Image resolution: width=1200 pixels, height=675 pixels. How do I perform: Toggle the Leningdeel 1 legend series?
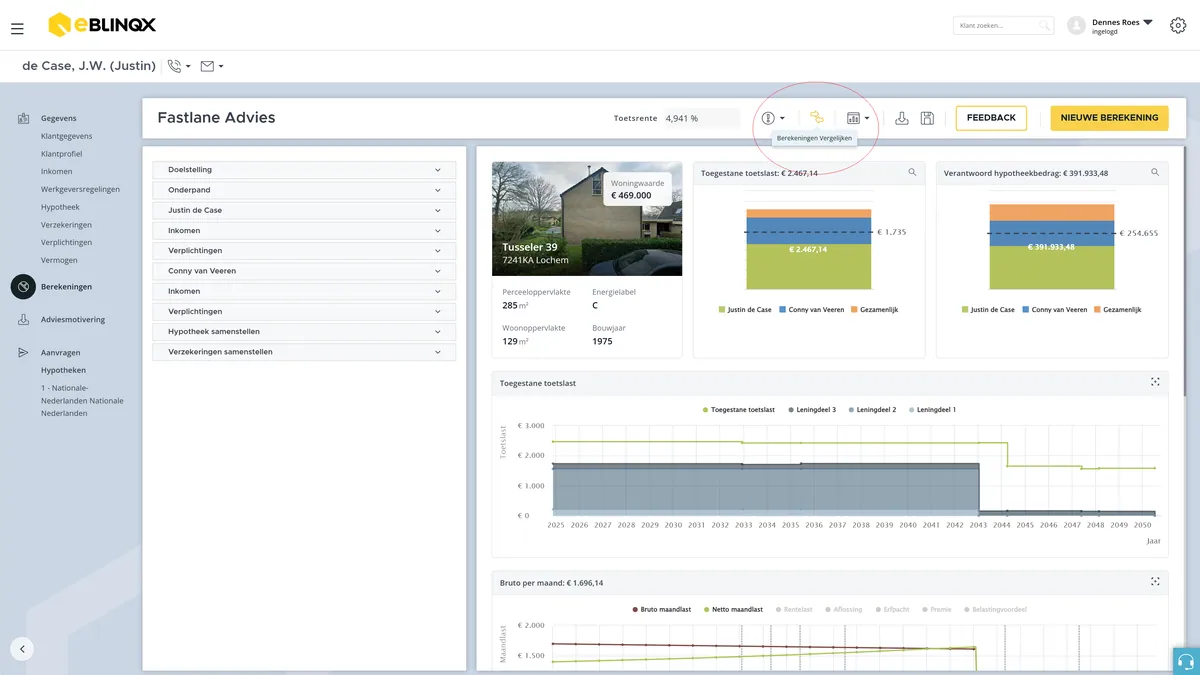pos(932,410)
